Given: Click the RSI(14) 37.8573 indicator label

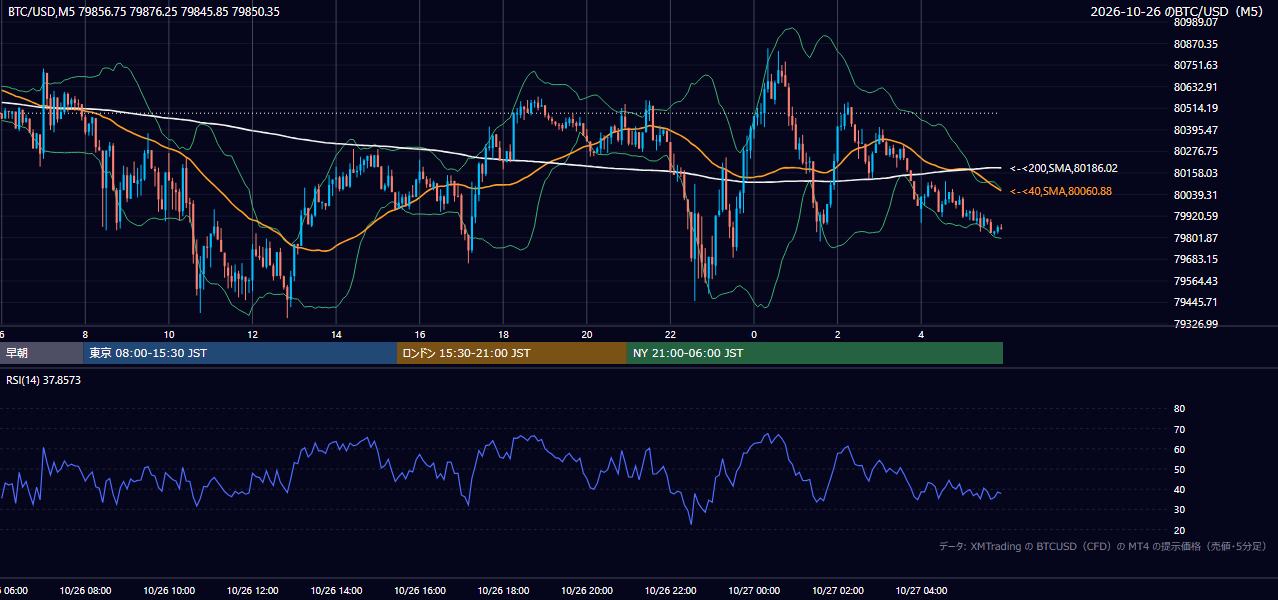Looking at the screenshot, I should click(44, 380).
